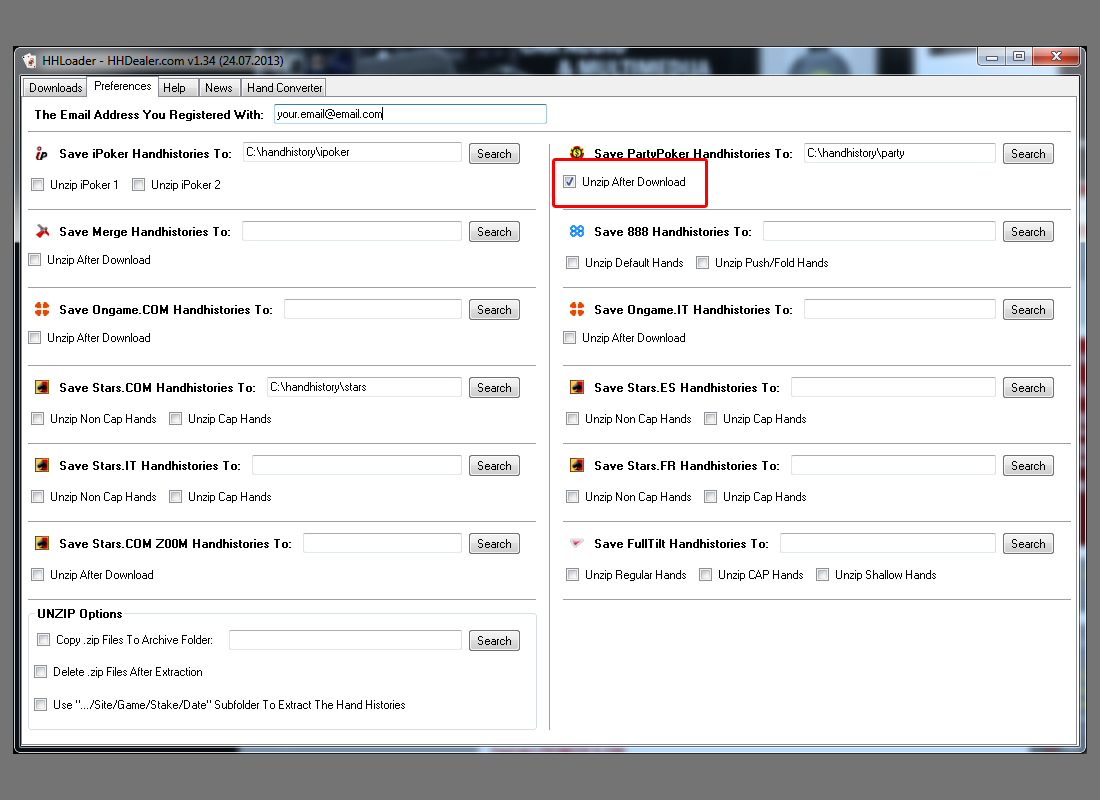The width and height of the screenshot is (1100, 800).
Task: Click the 888 poker logo icon
Action: pyautogui.click(x=577, y=232)
